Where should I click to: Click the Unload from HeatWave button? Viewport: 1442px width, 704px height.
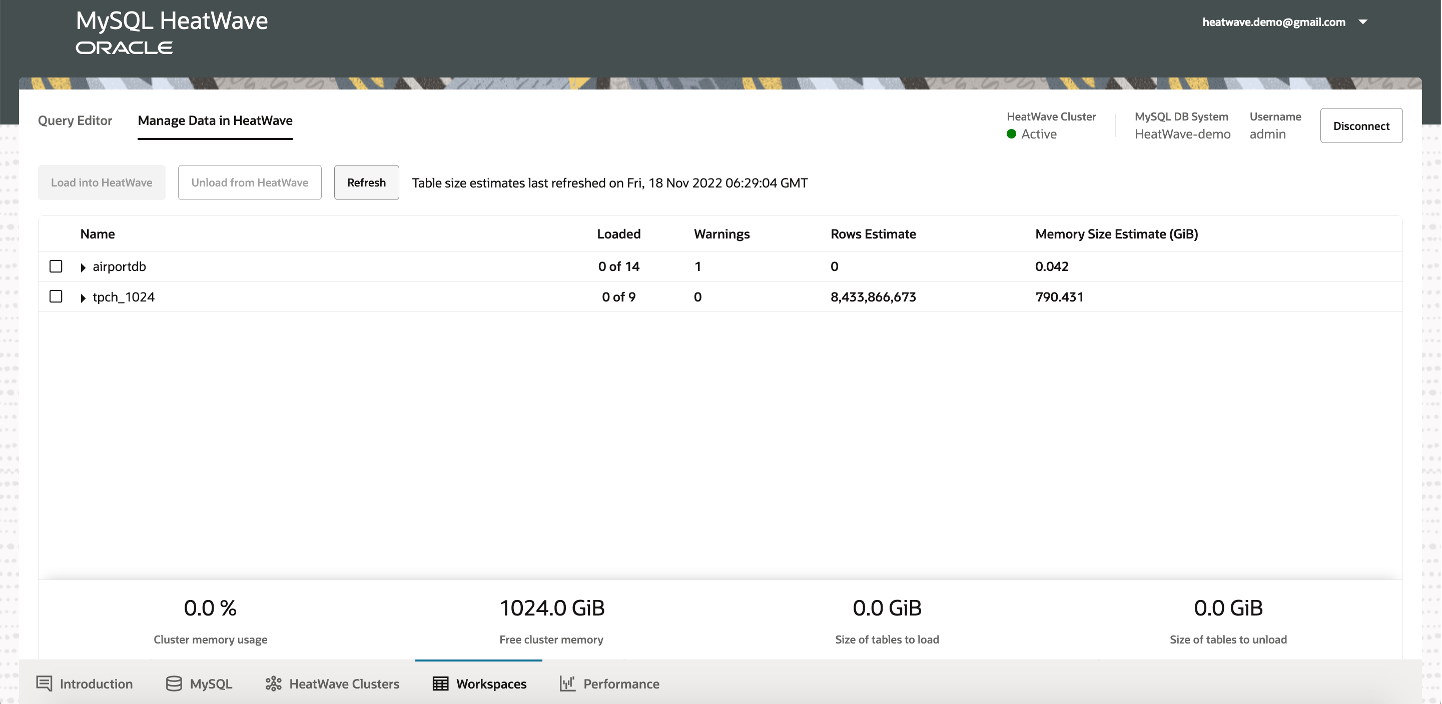click(x=249, y=182)
